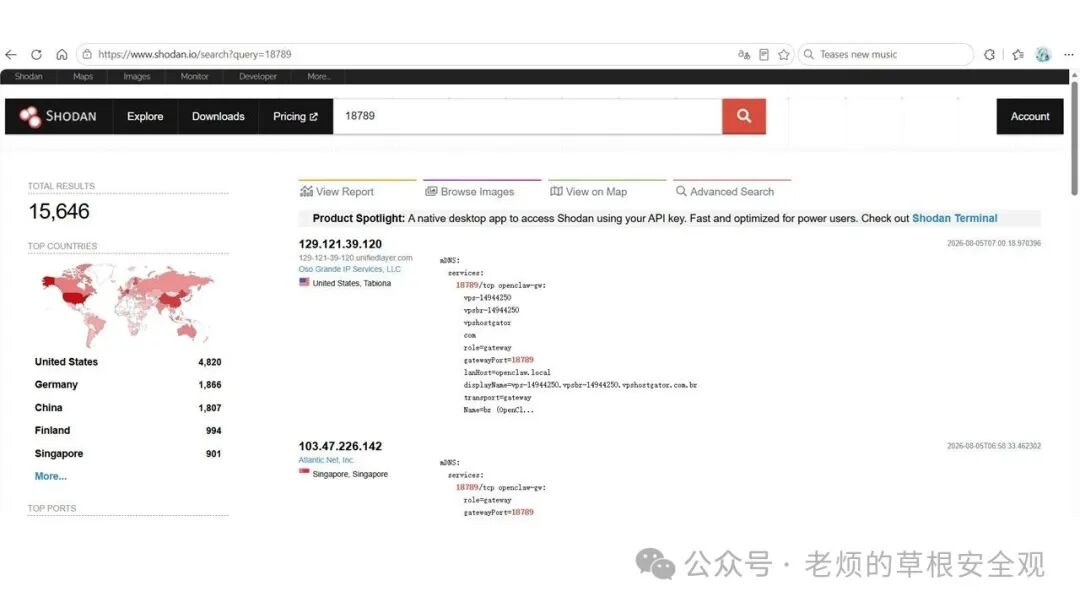Click the browser extensions icon

tap(989, 54)
